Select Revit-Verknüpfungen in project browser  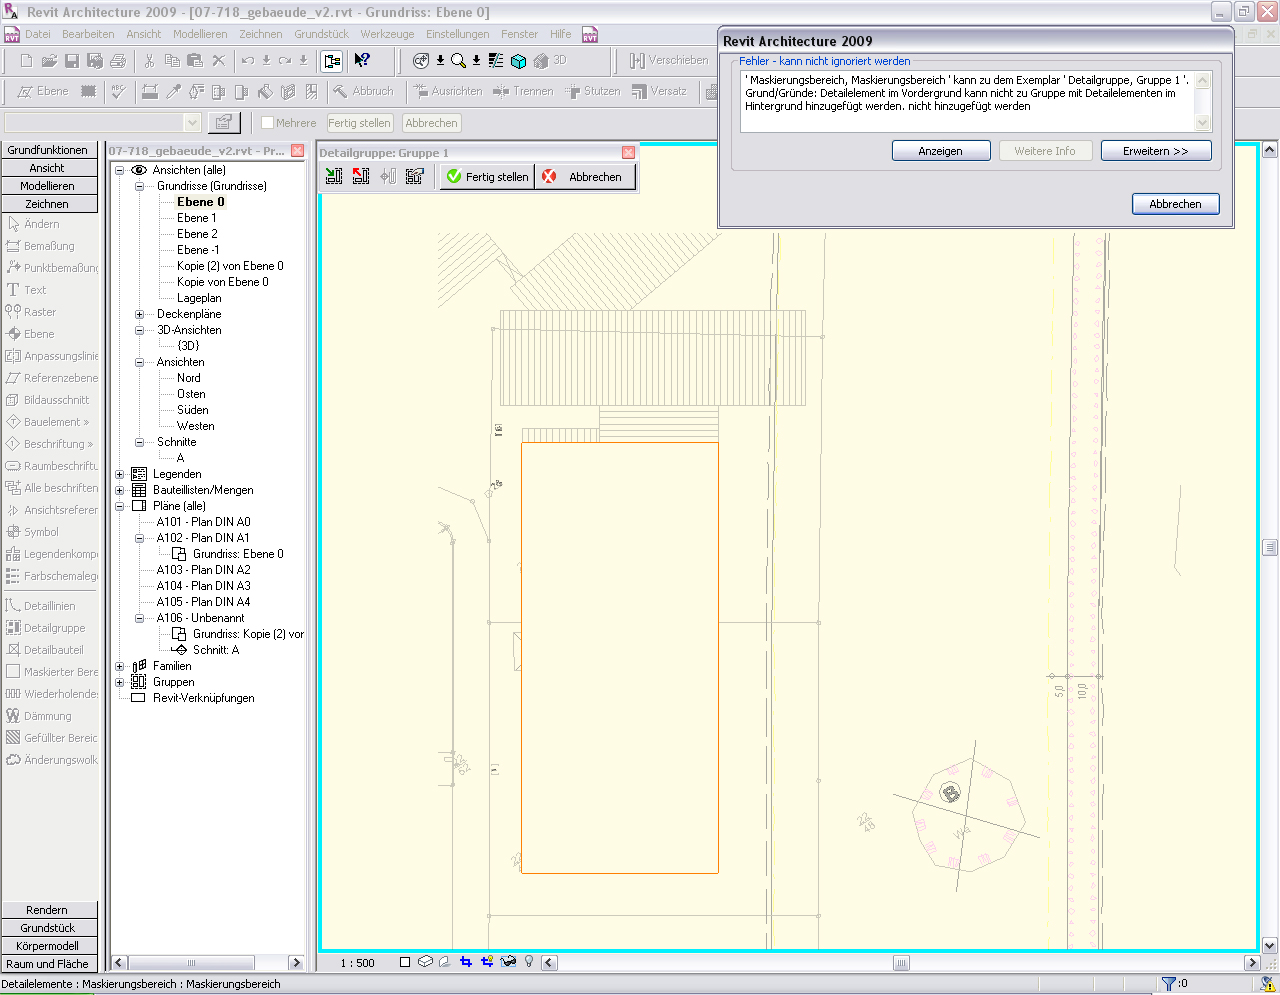tap(203, 698)
